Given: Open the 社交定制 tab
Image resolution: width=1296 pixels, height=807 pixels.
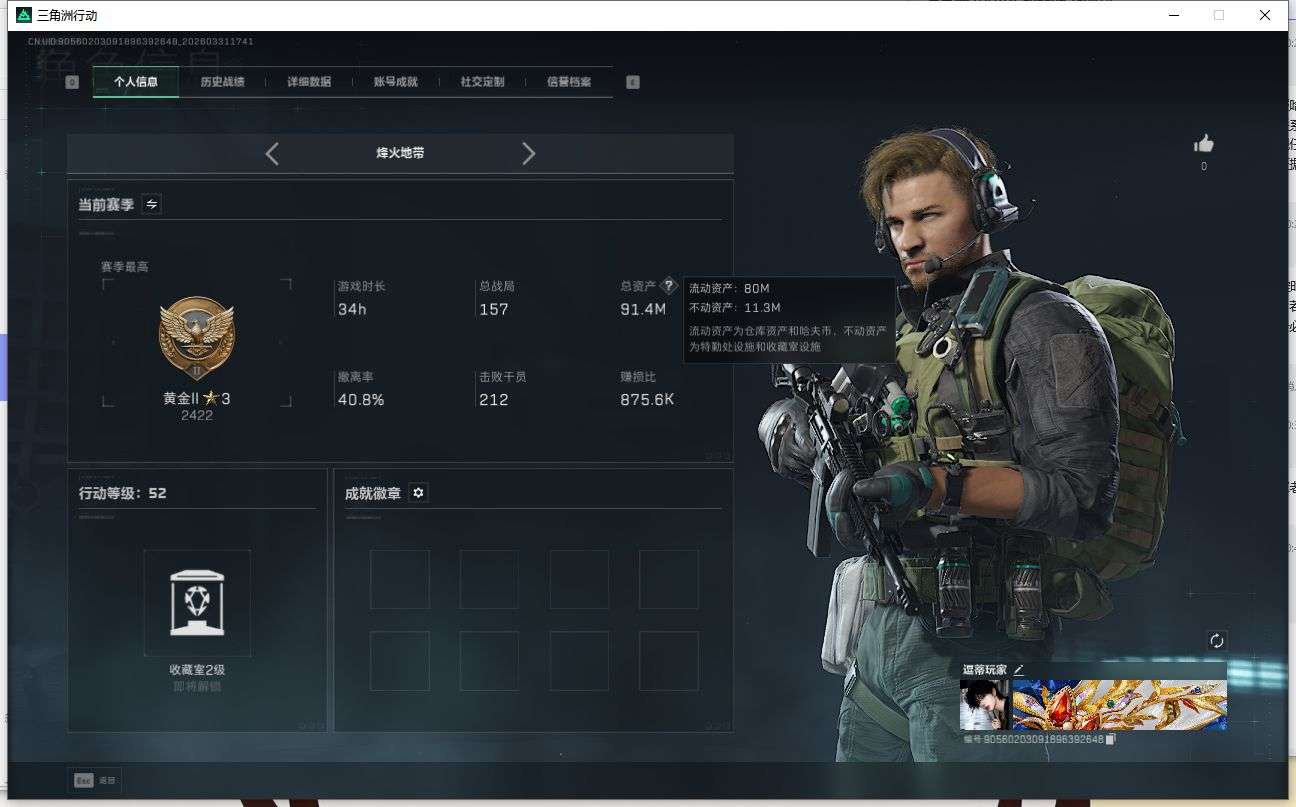Looking at the screenshot, I should [x=482, y=82].
